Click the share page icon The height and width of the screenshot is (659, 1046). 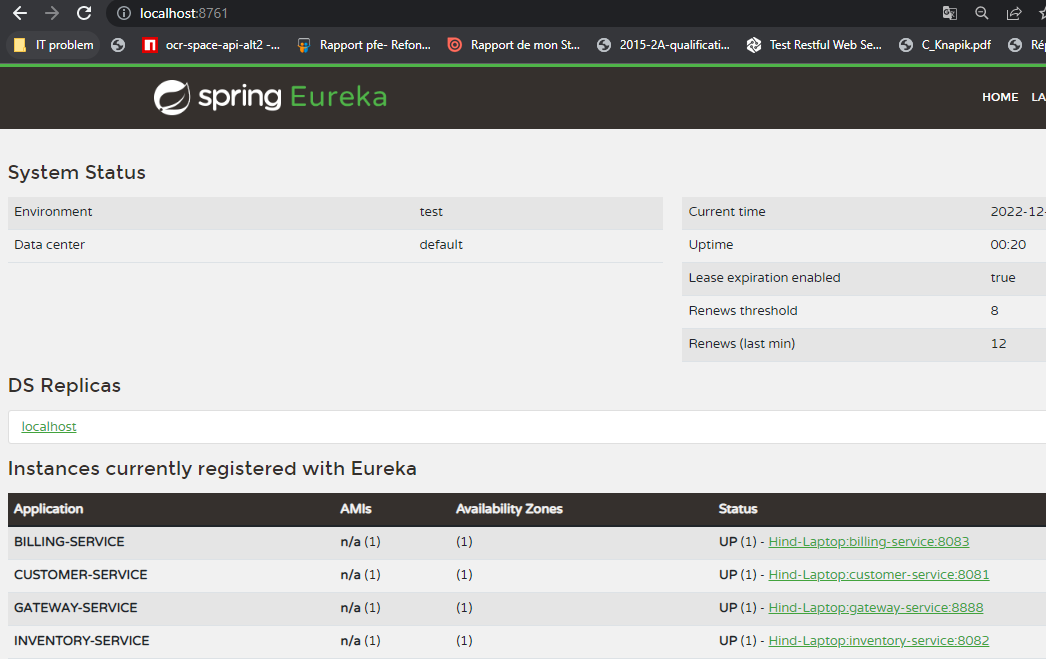[x=1014, y=13]
